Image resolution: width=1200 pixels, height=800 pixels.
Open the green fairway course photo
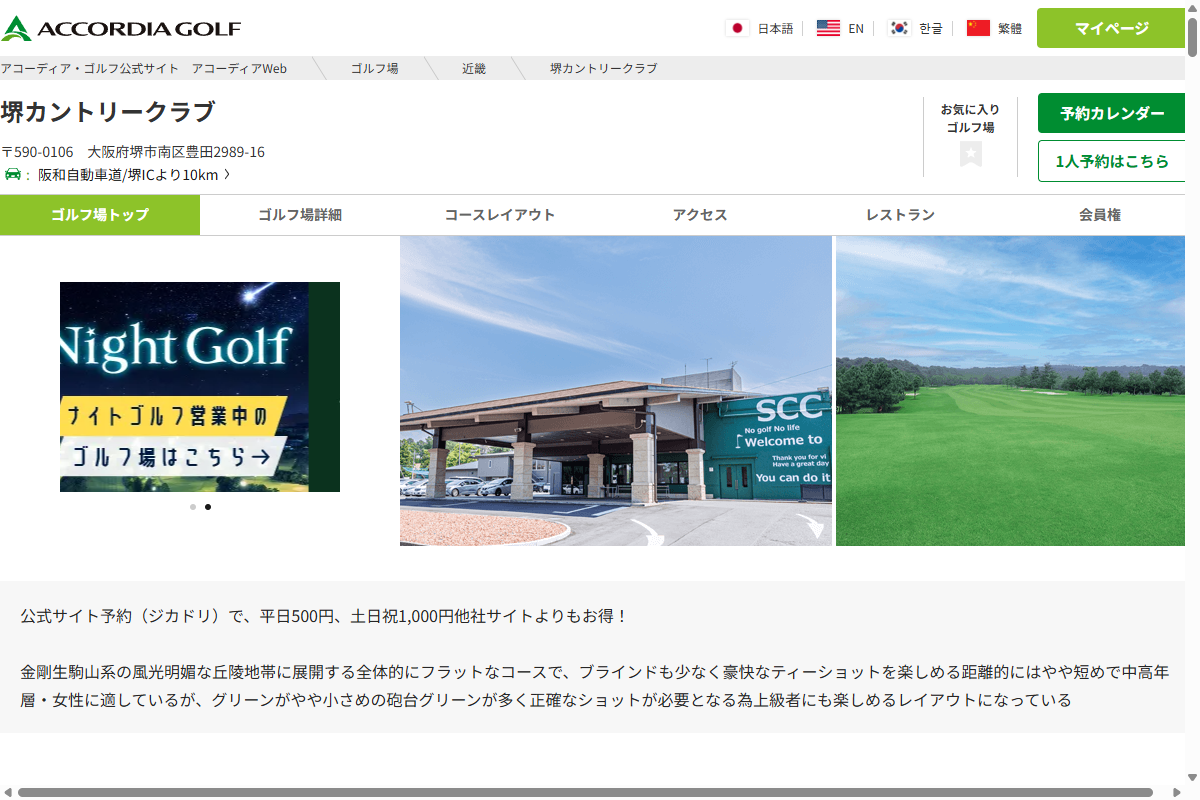click(x=1011, y=391)
